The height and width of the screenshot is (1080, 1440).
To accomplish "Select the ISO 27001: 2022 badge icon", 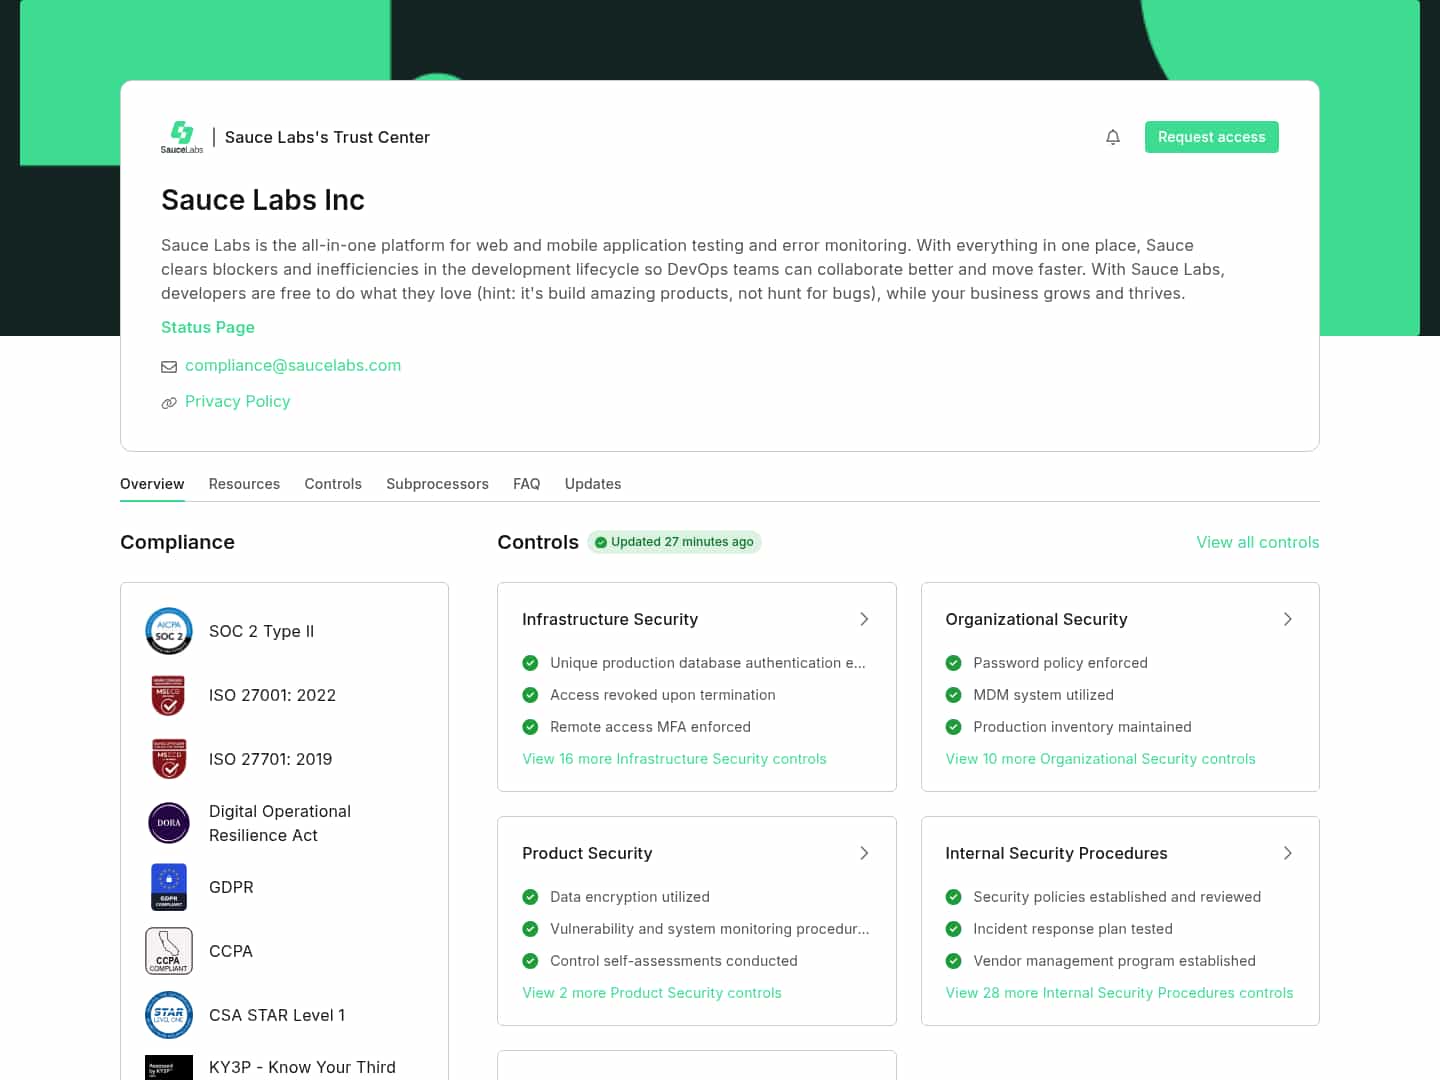I will [x=169, y=695].
